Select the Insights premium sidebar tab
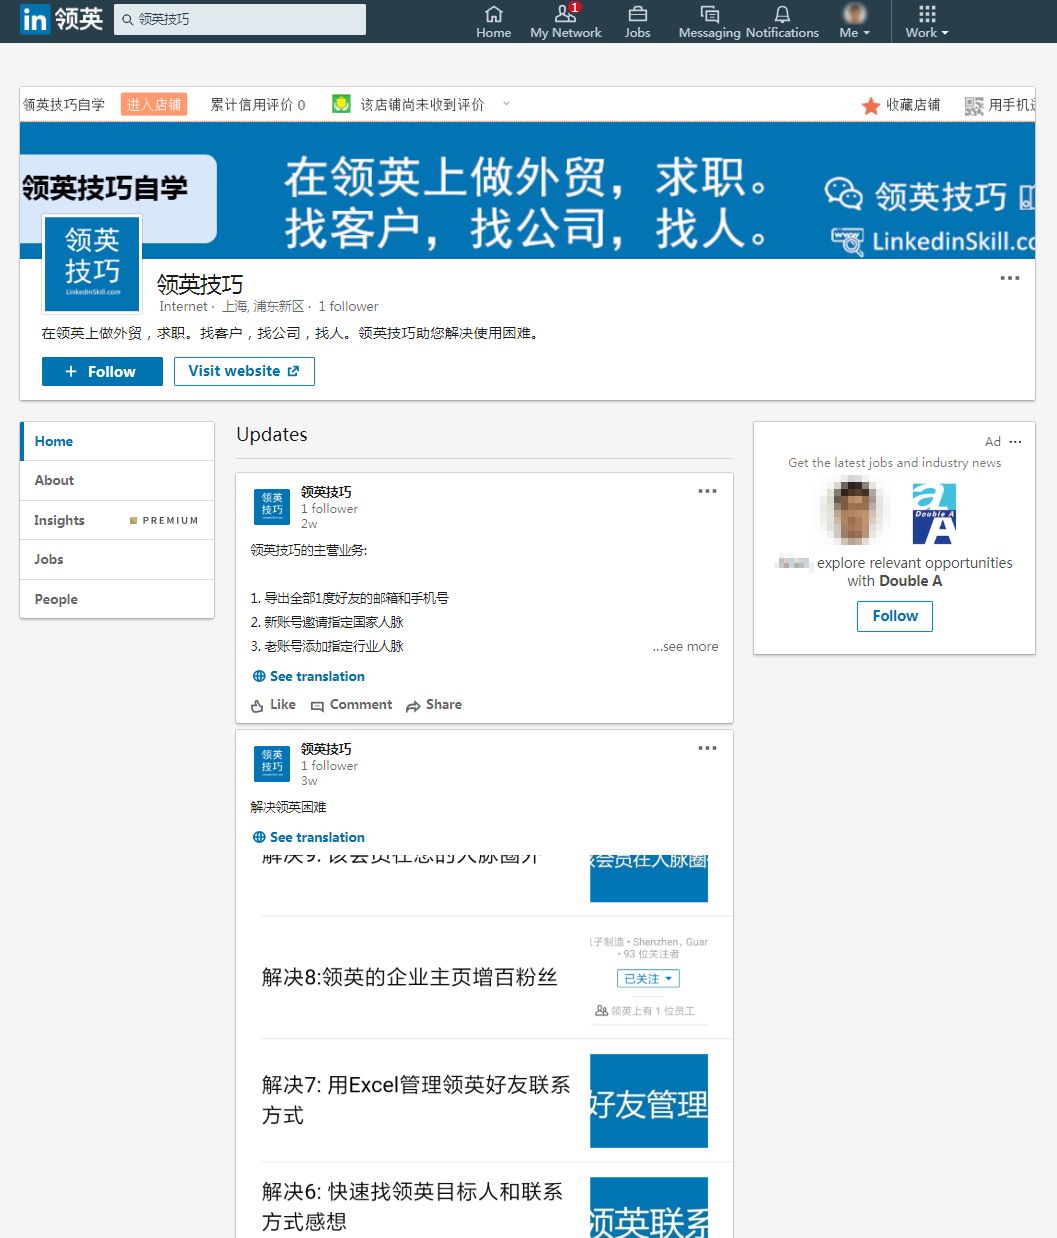The image size is (1057, 1238). [x=117, y=520]
